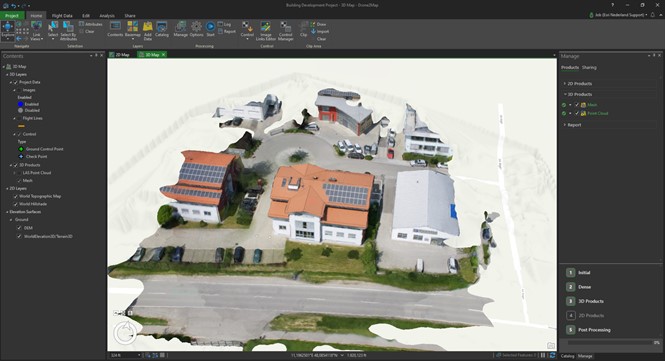The width and height of the screenshot is (665, 361).
Task: Toggle Control layer checkbox
Action: pos(19,134)
